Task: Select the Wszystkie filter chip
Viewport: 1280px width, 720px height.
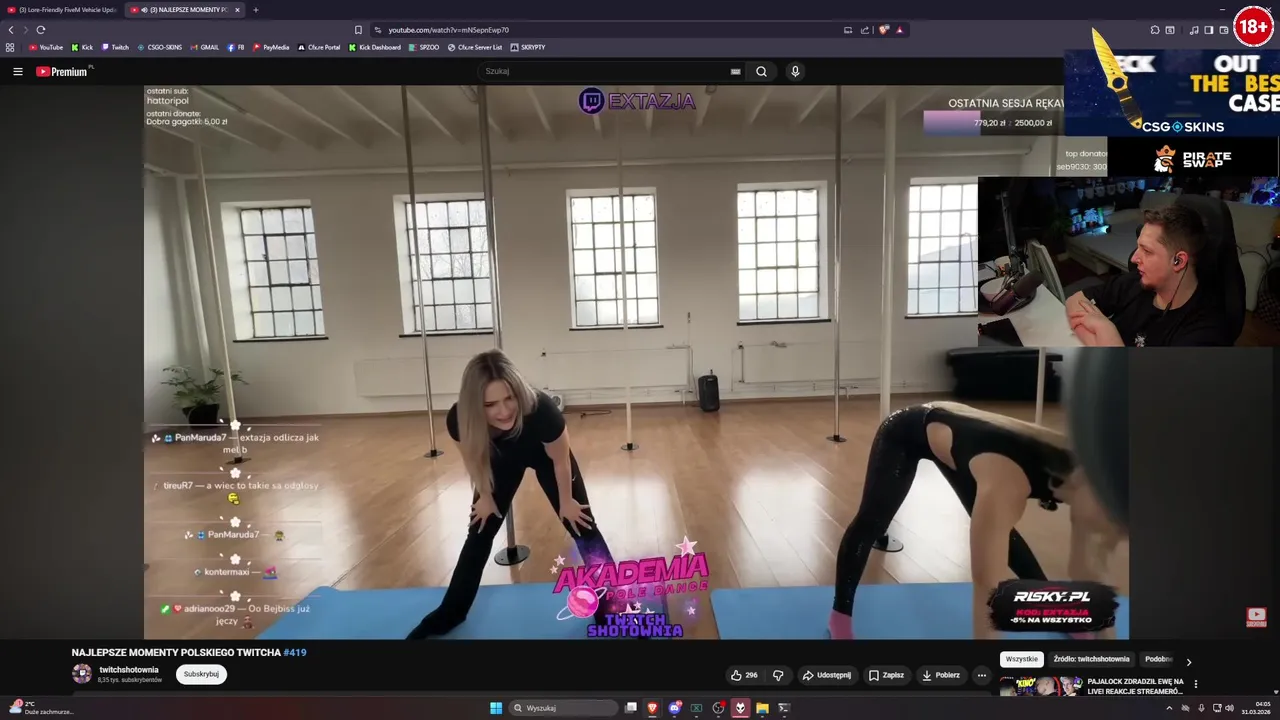Action: coord(1021,659)
